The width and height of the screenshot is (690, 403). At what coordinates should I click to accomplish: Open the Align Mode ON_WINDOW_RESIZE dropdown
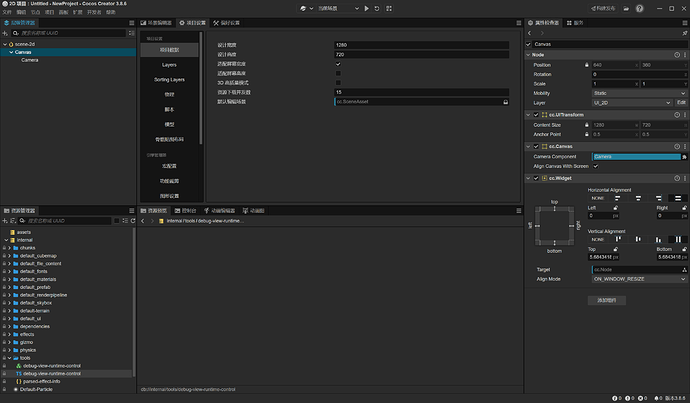(x=639, y=279)
